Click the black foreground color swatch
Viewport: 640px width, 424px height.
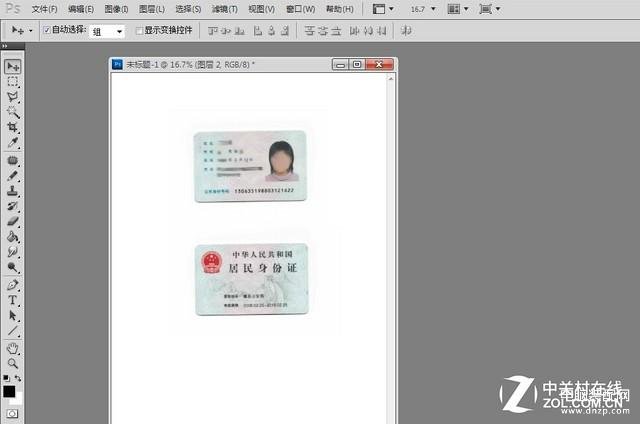pos(8,391)
